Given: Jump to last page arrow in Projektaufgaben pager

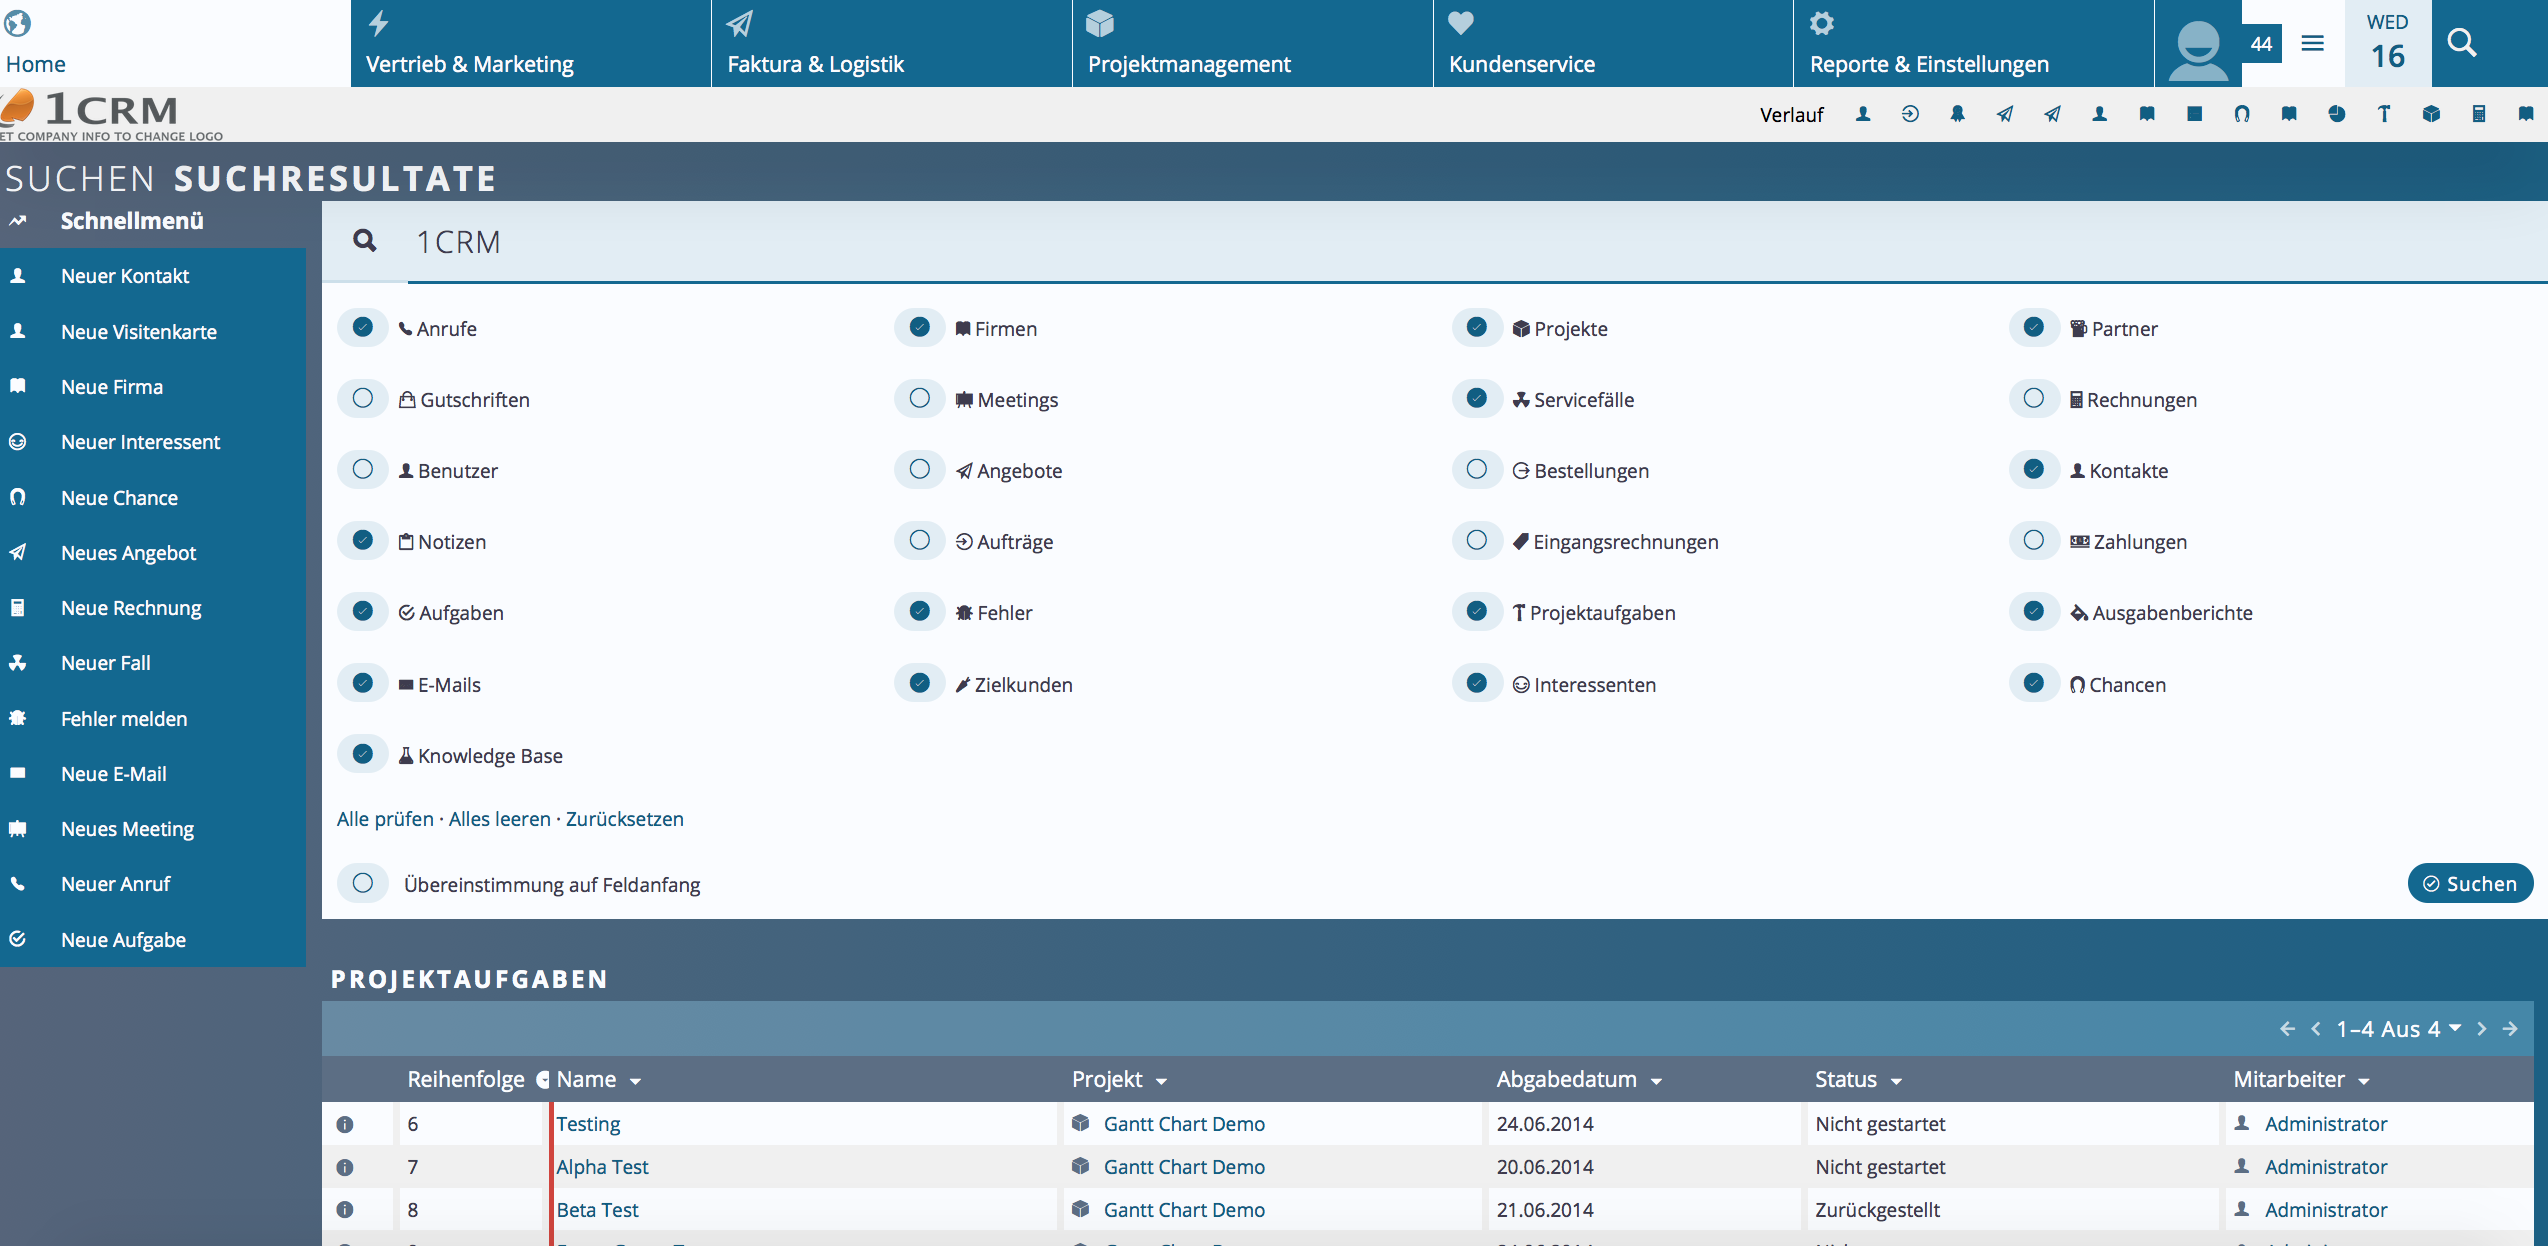Looking at the screenshot, I should pos(2510,1028).
